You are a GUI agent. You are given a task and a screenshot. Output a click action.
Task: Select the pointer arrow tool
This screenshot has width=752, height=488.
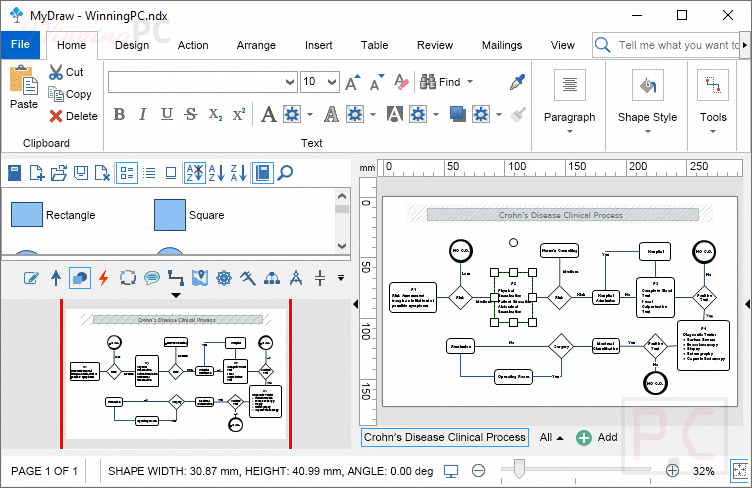pos(56,278)
